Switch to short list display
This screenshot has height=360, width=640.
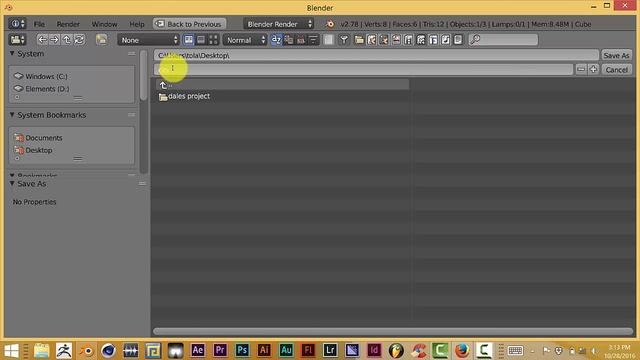(189, 40)
